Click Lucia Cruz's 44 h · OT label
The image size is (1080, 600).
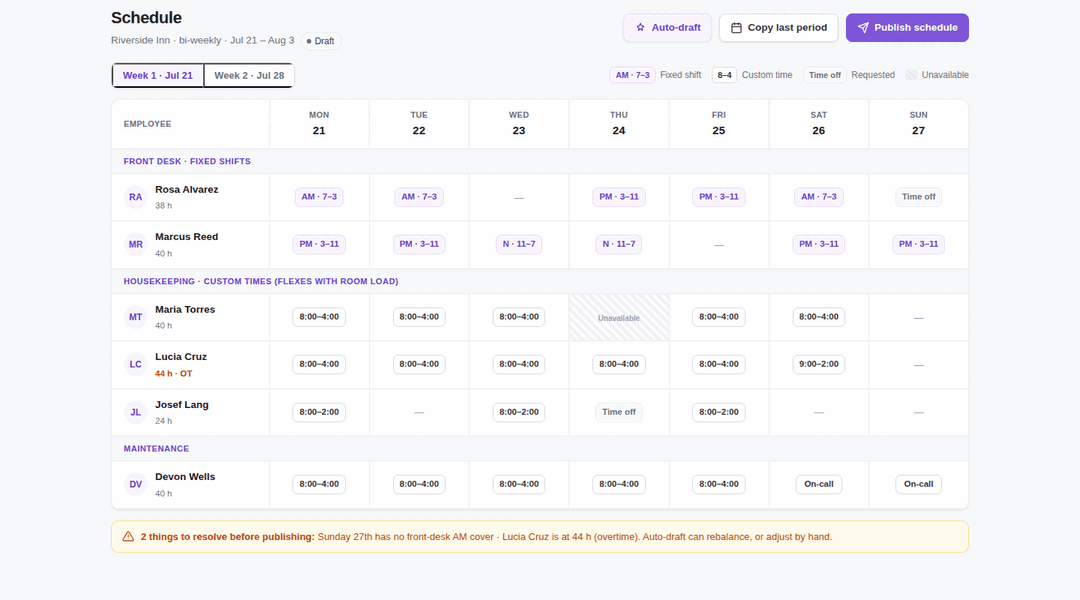coord(174,373)
